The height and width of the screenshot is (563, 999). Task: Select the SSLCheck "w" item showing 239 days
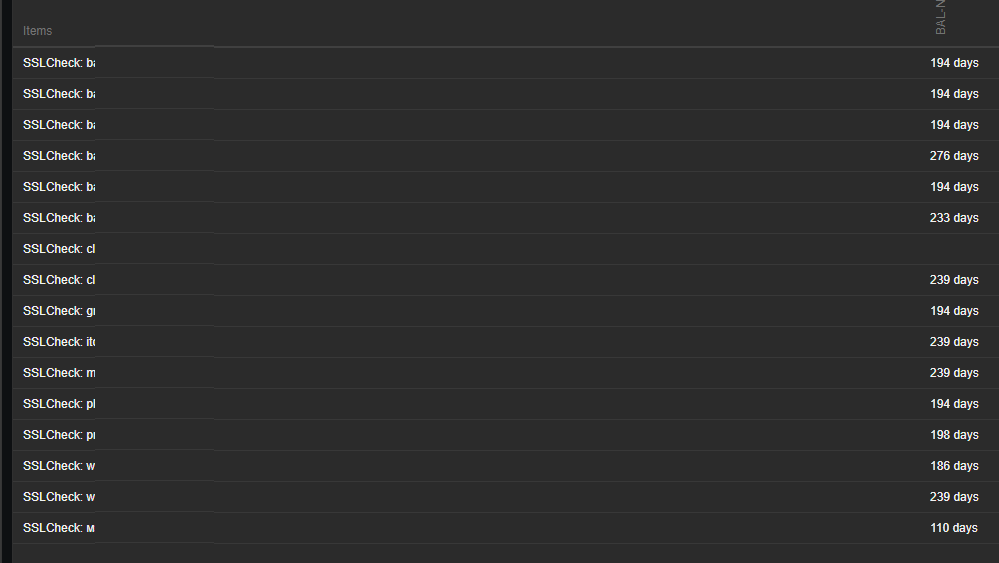click(59, 497)
